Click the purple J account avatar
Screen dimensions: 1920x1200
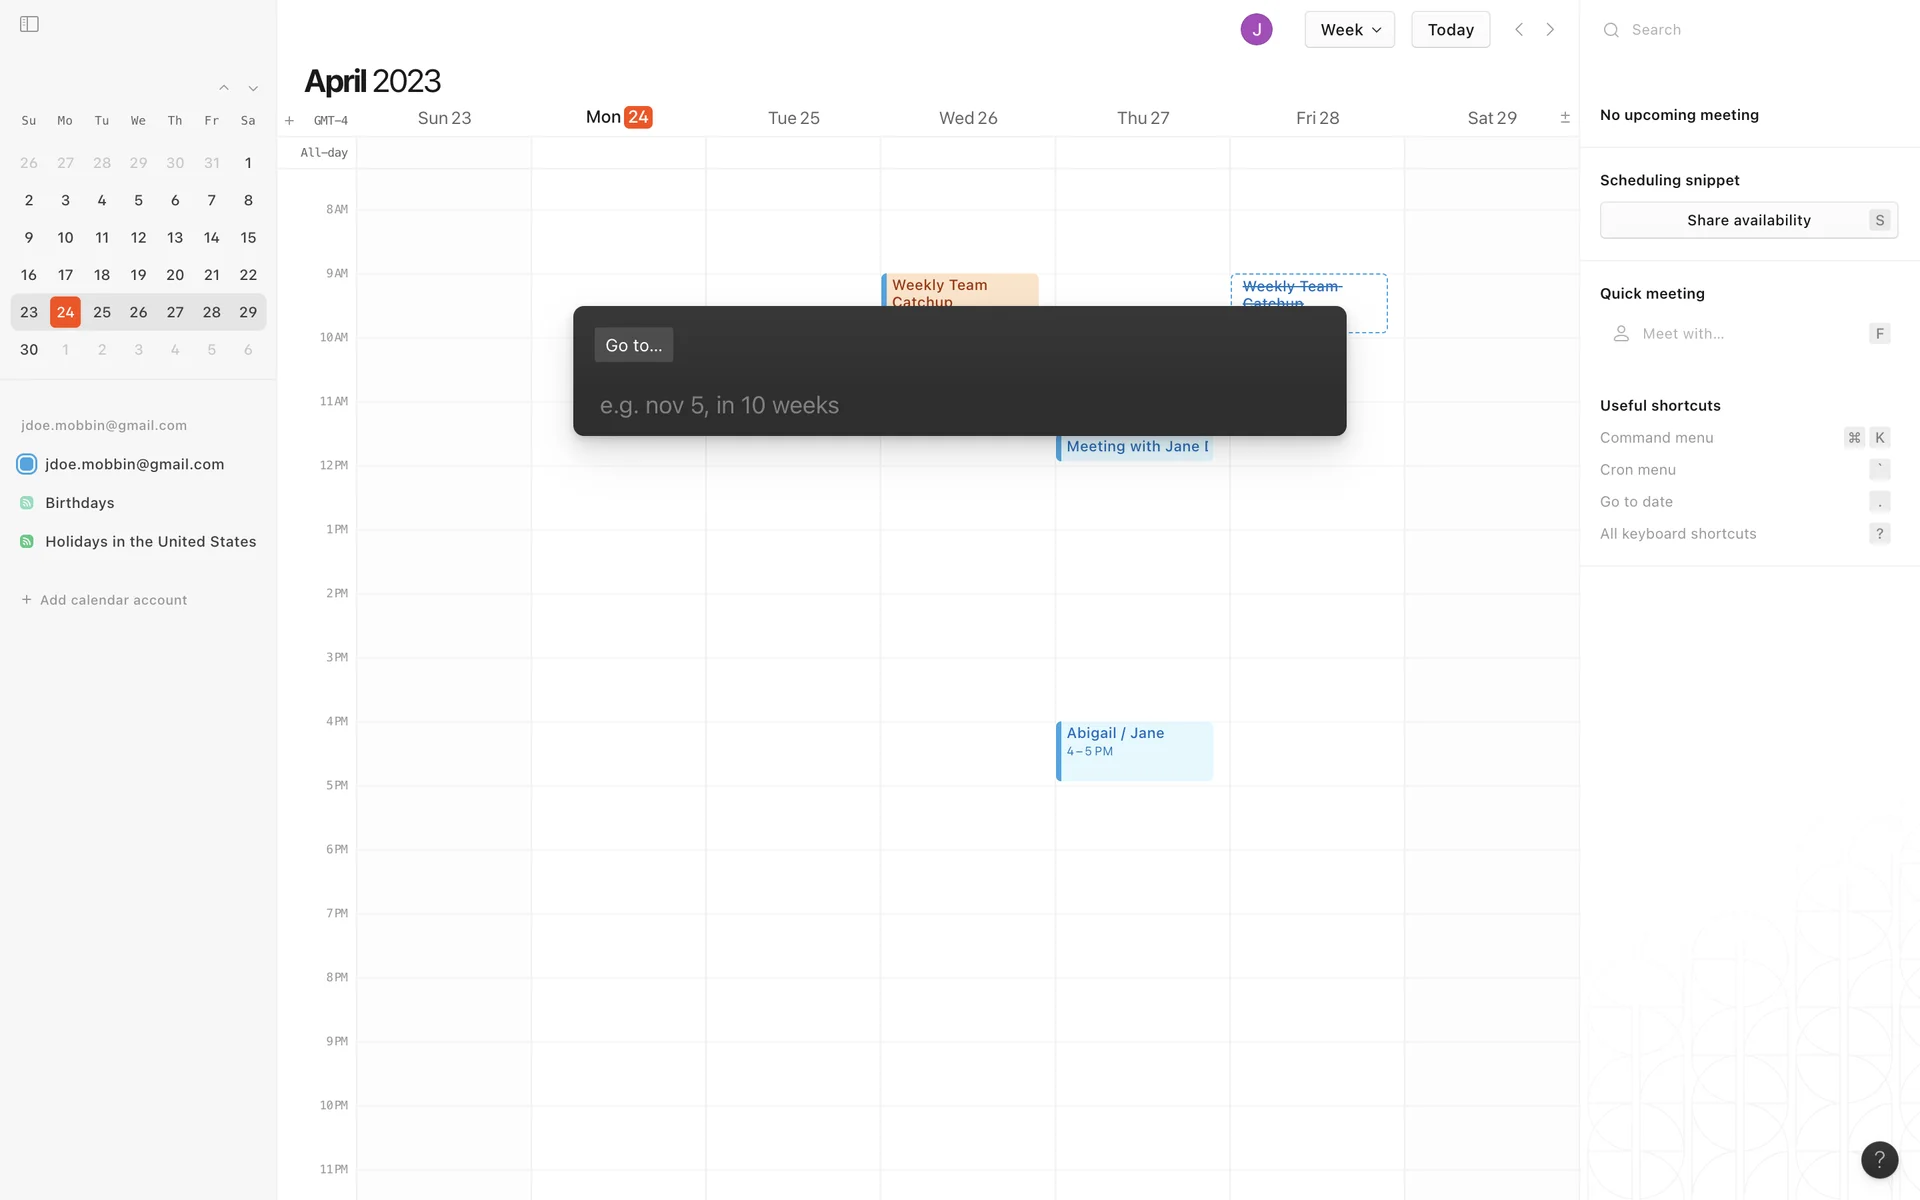[x=1256, y=29]
